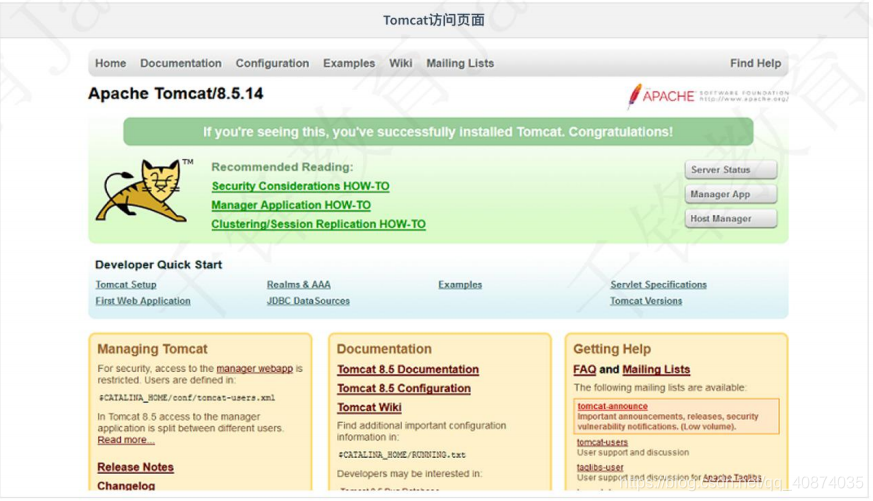Screen dimensions: 873x501
Task: Click the Tomcat cat logo image
Action: click(x=144, y=190)
